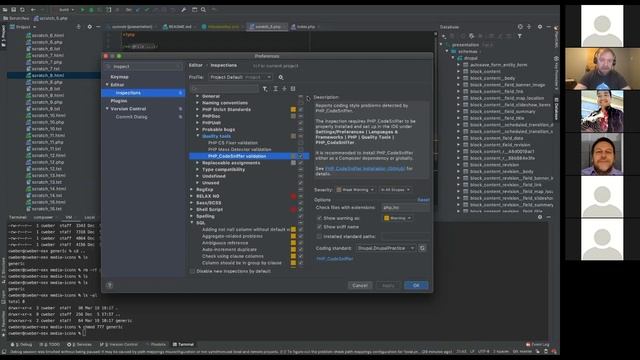Screen dimensions: 640x360
Task: Expand the Probable bugs group
Action: pos(198,130)
